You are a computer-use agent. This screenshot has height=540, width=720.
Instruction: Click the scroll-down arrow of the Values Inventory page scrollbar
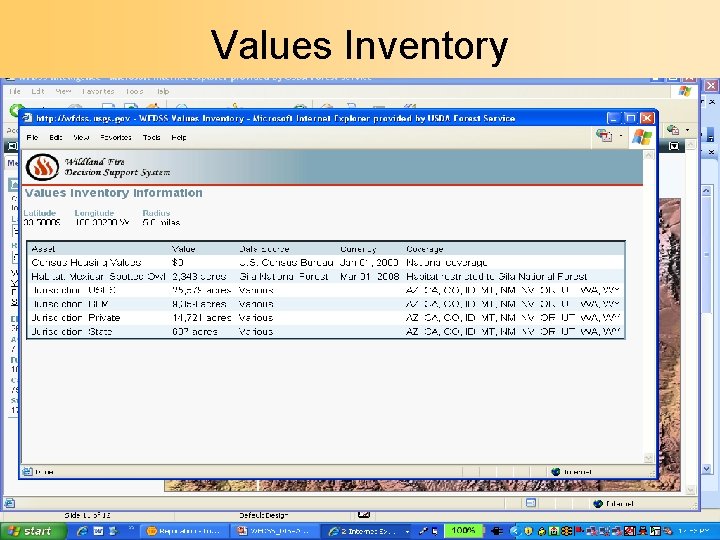pyautogui.click(x=649, y=458)
